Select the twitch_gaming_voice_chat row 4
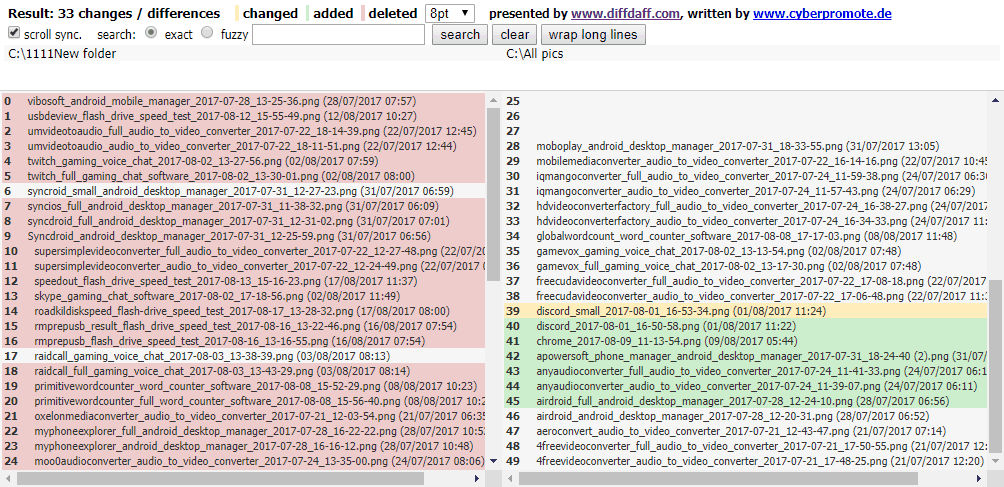Viewport: 1004px width, 487px height. coord(243,161)
